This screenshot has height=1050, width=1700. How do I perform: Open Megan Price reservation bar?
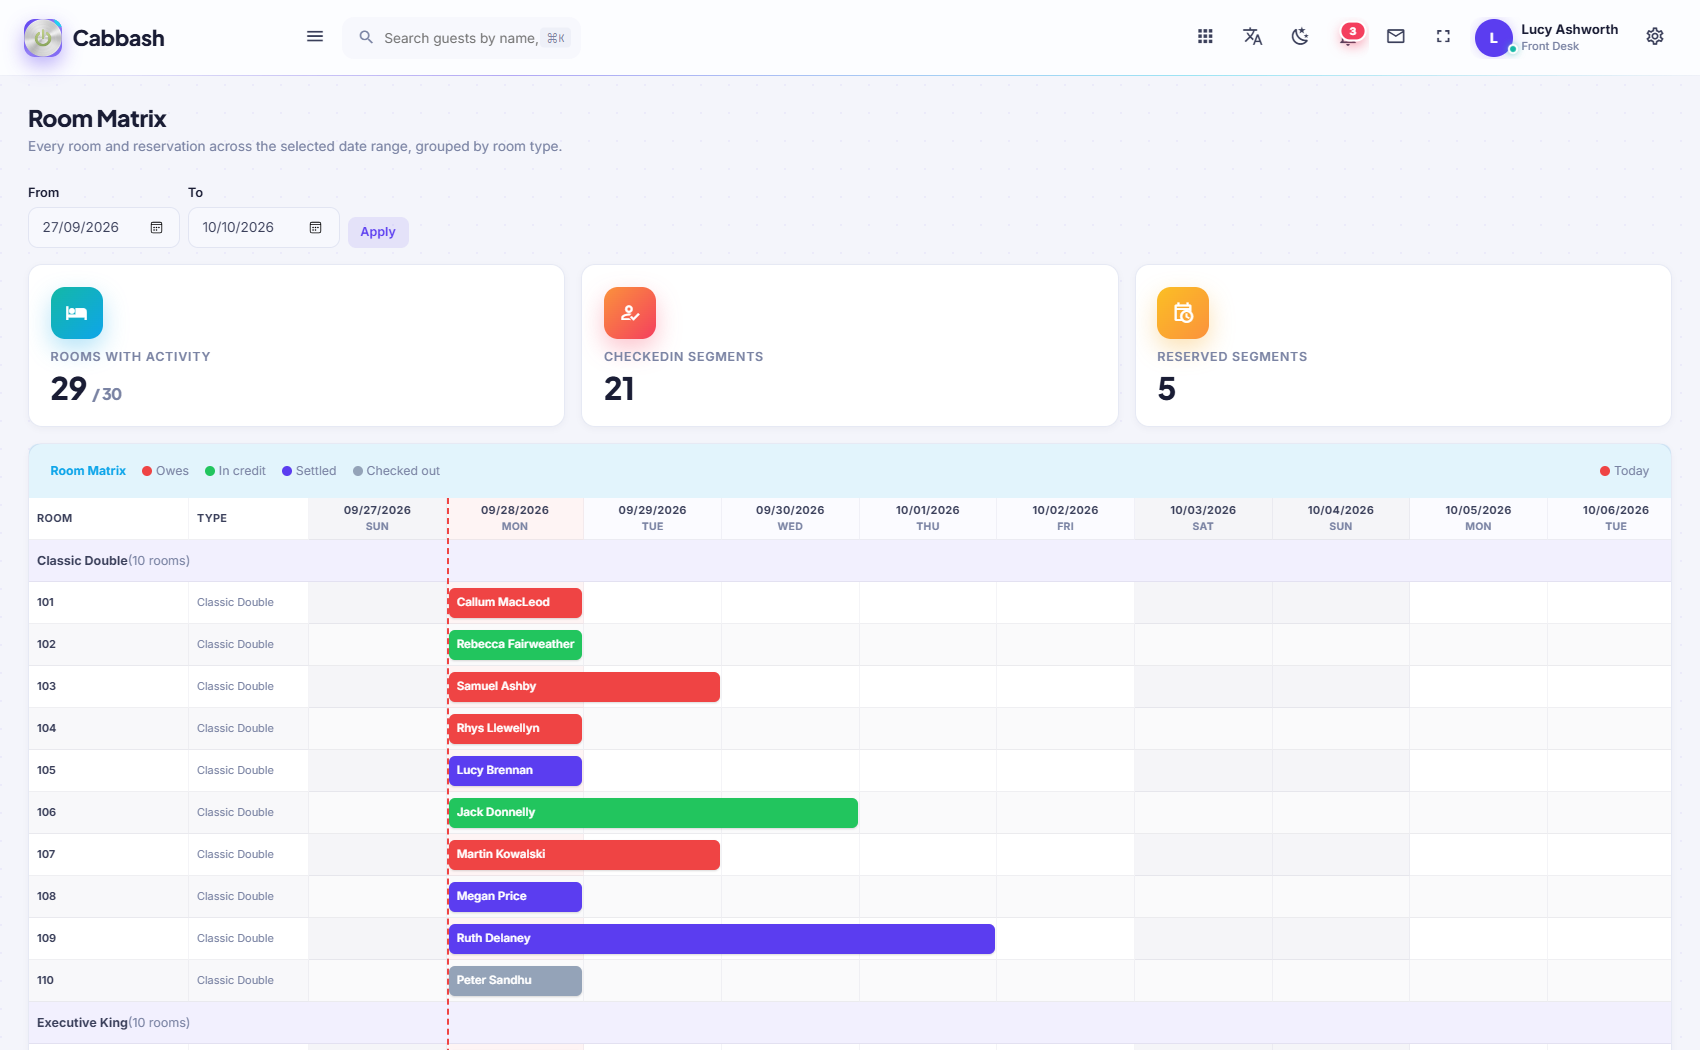tap(515, 897)
